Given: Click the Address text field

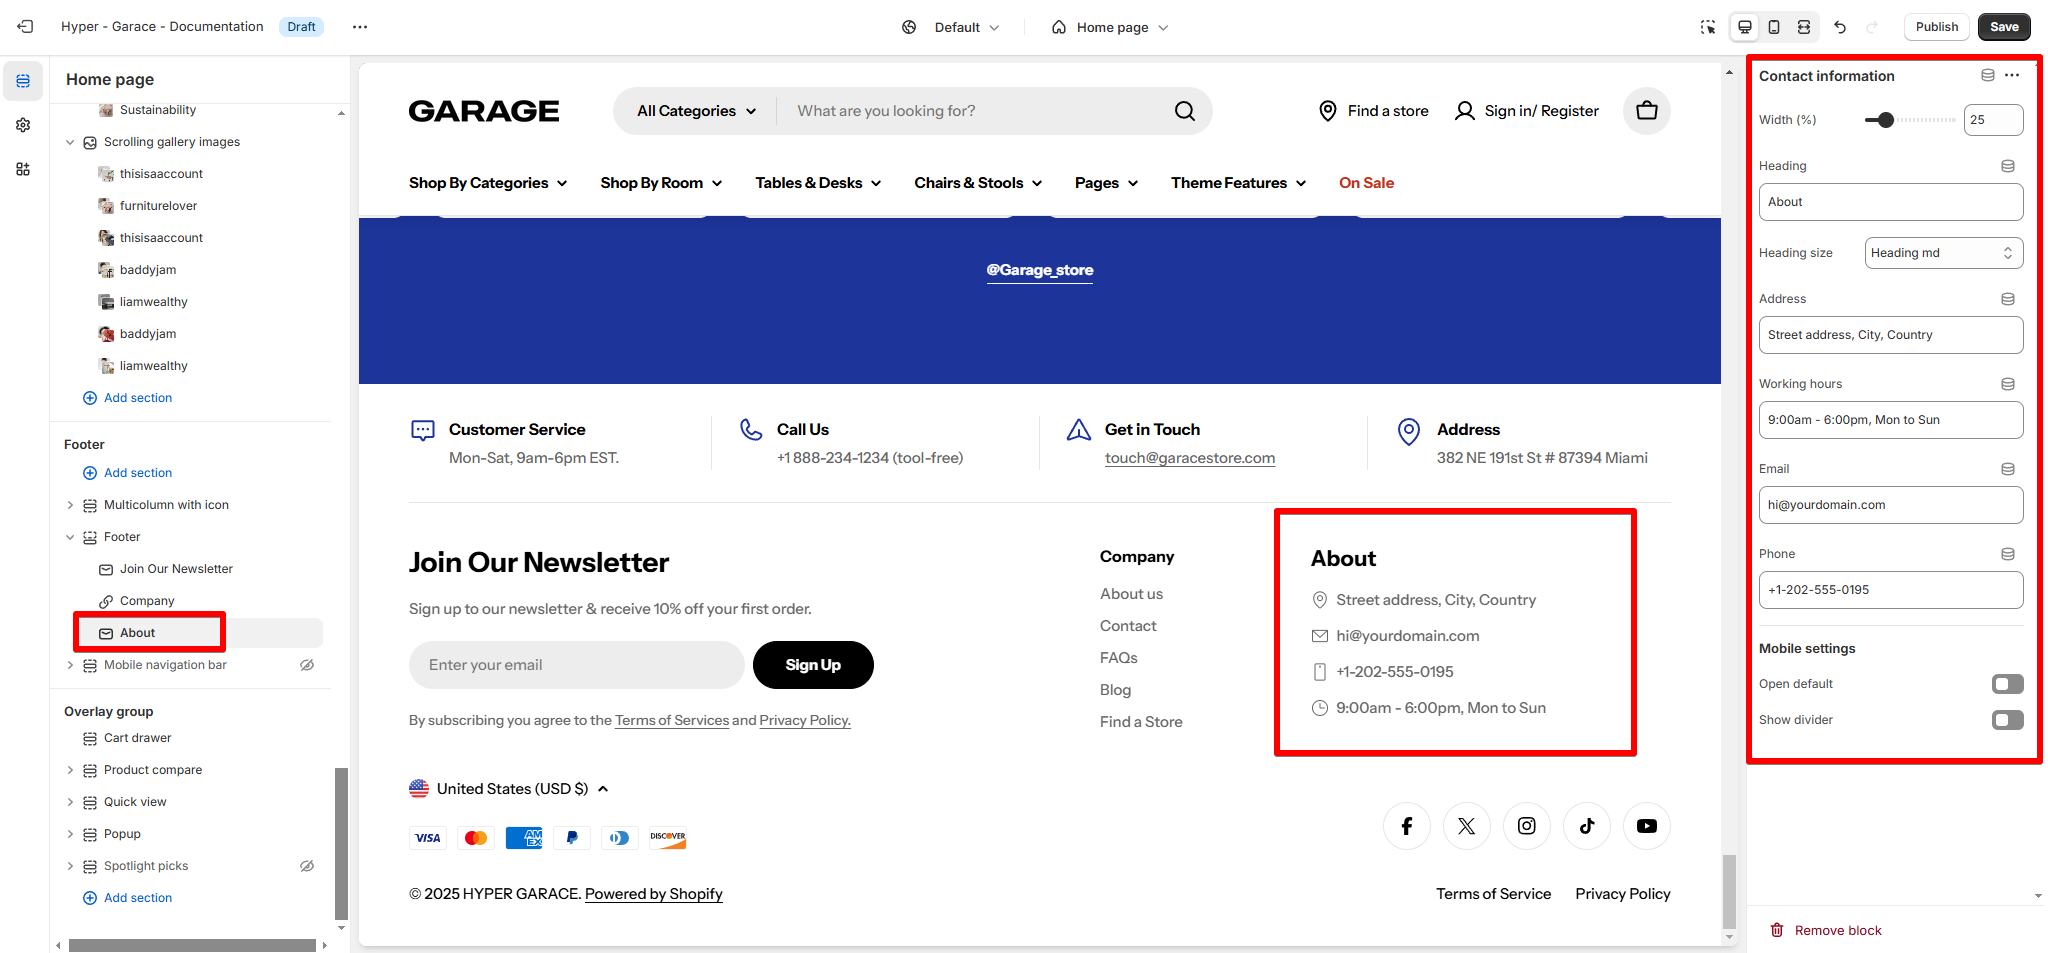Looking at the screenshot, I should pyautogui.click(x=1891, y=335).
